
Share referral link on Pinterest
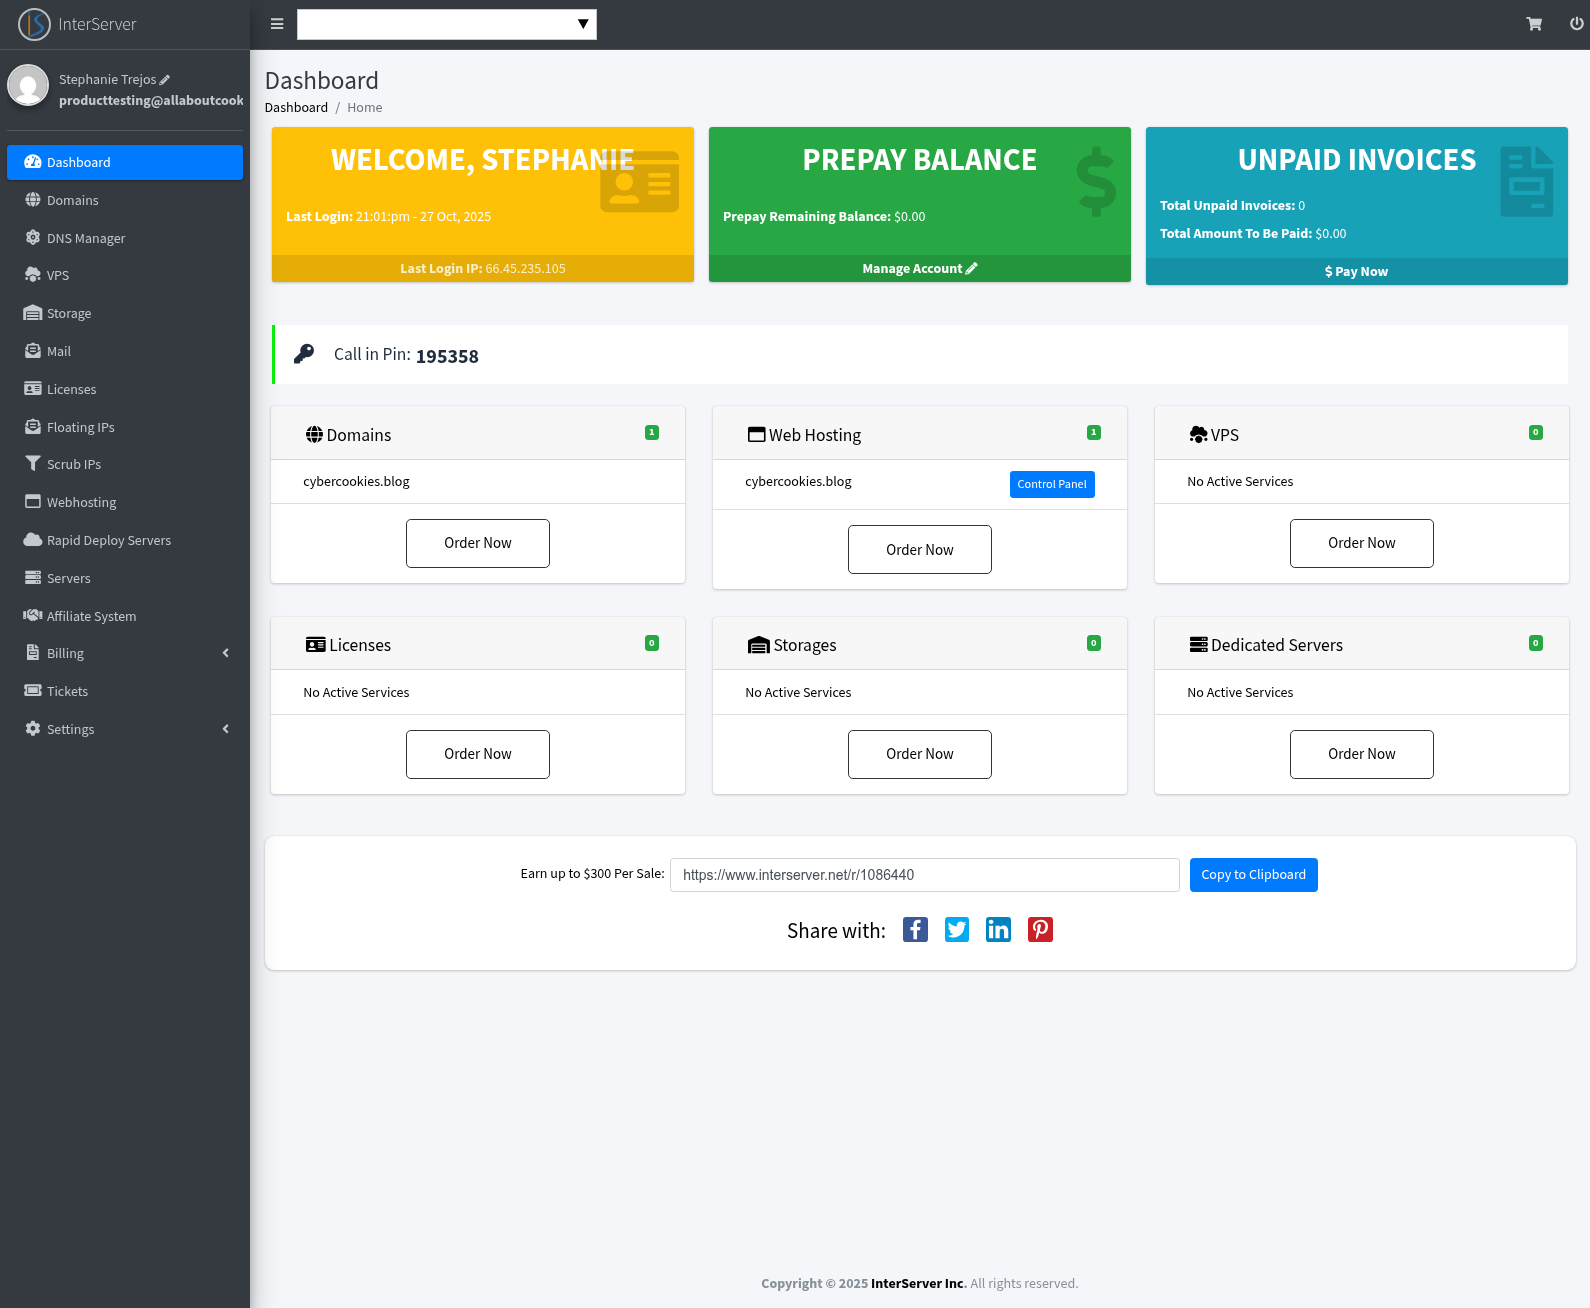(1040, 930)
